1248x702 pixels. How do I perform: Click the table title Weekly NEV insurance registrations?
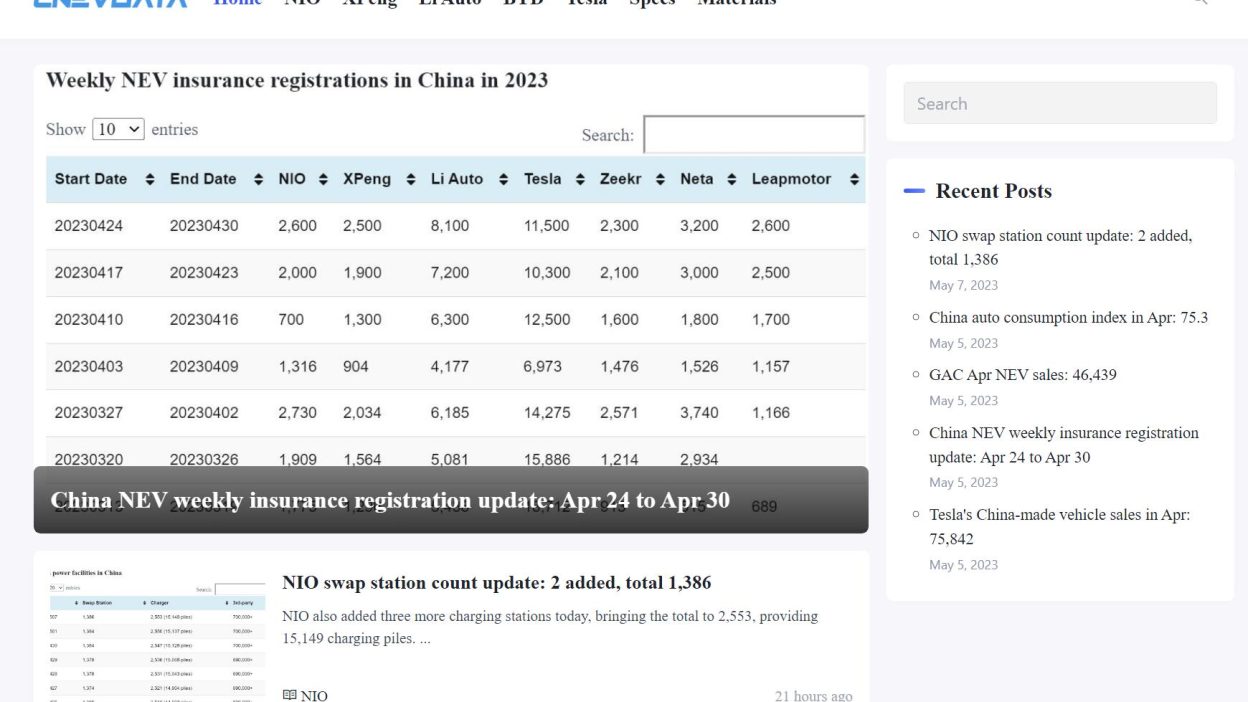297,80
